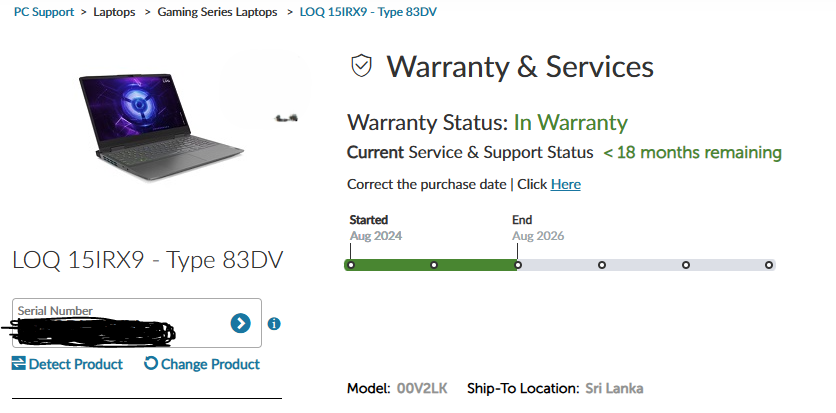Go to PC Support breadcrumb

point(44,12)
